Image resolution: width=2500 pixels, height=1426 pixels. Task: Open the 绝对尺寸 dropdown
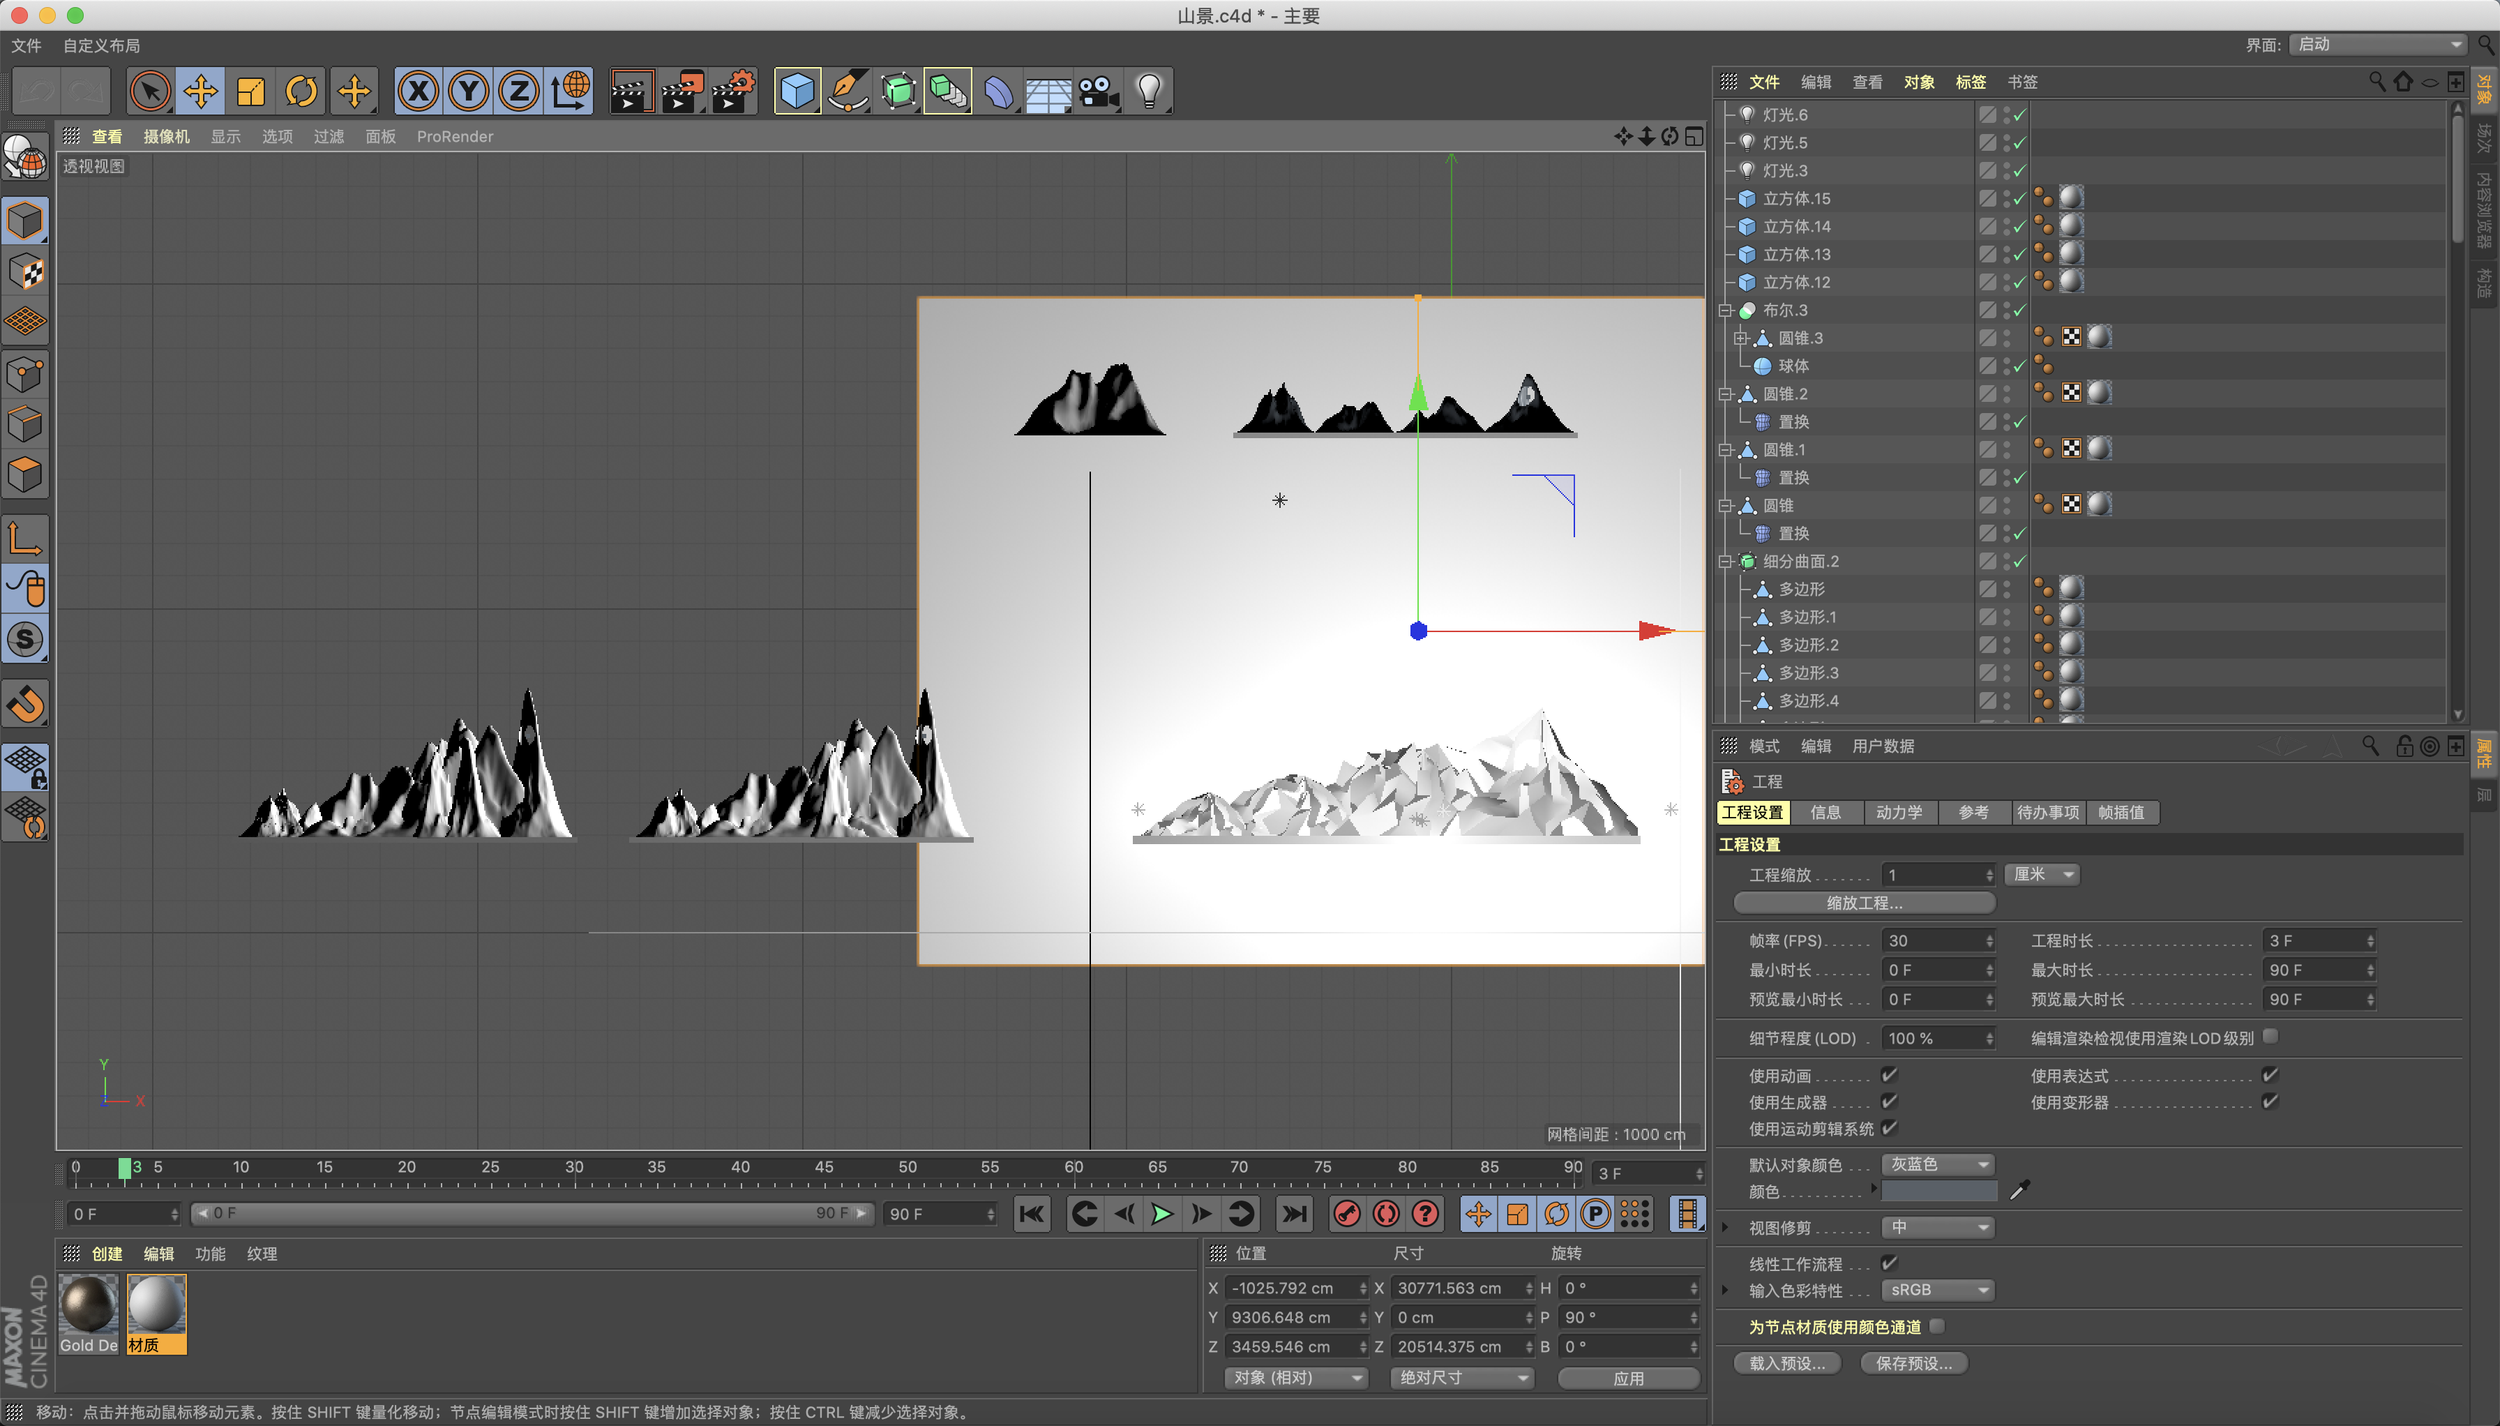(x=1463, y=1378)
